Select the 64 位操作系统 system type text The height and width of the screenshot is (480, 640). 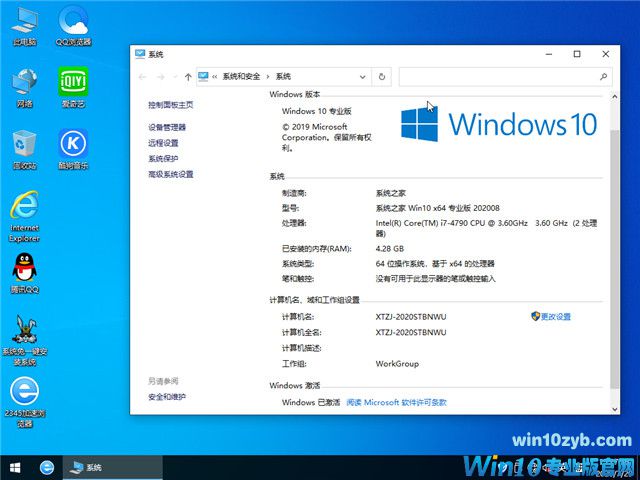[435, 264]
